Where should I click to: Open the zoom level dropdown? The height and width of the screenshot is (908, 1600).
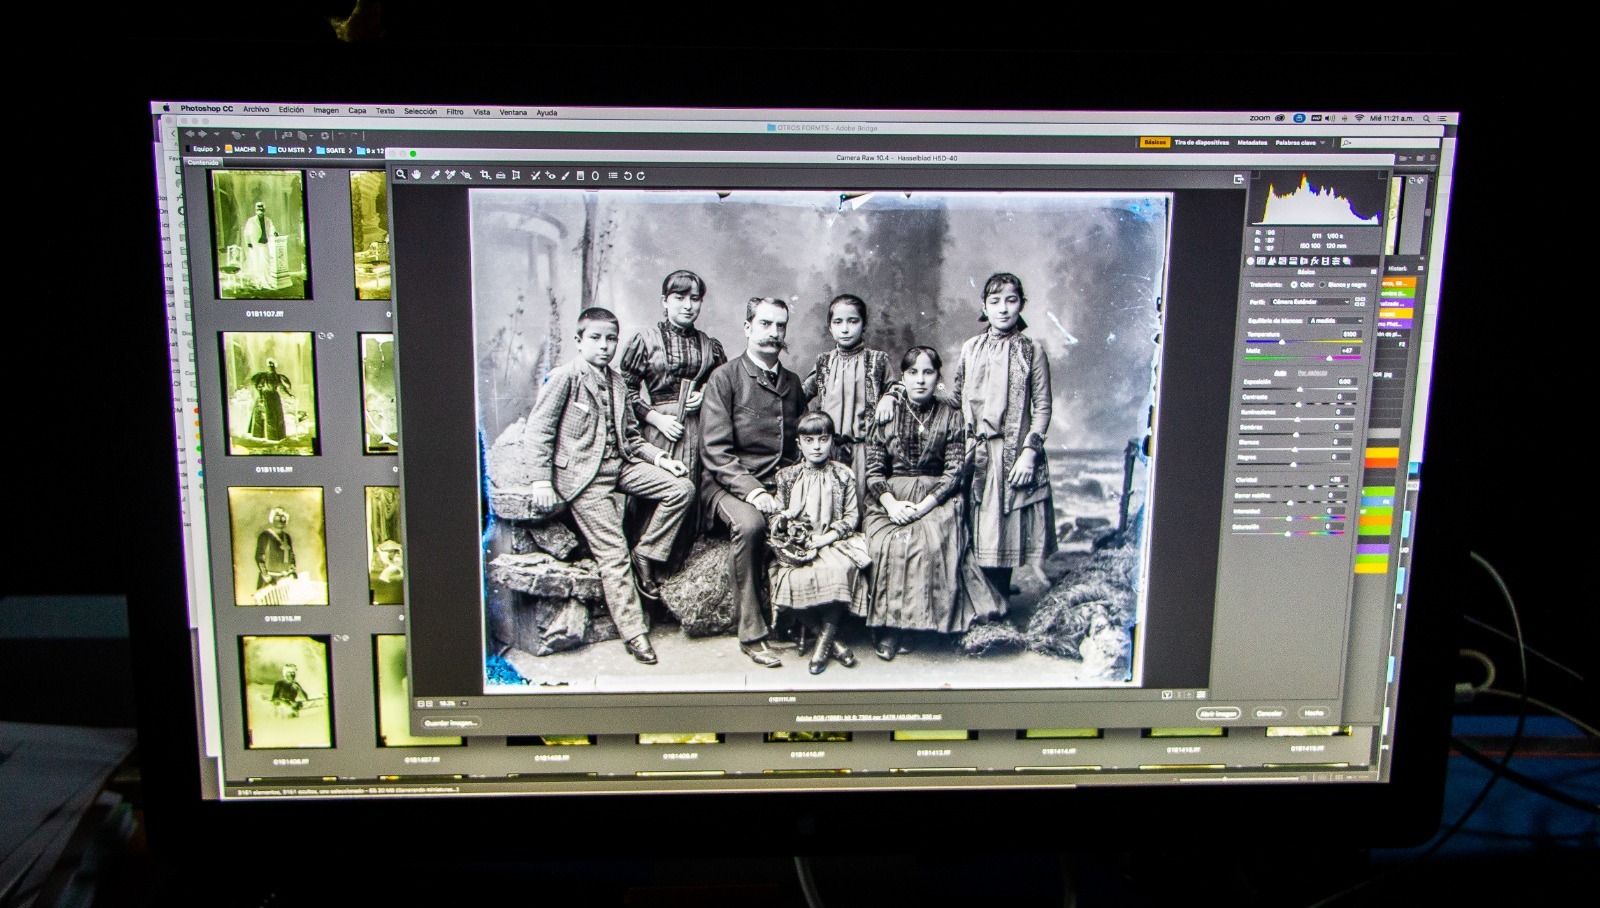click(464, 703)
